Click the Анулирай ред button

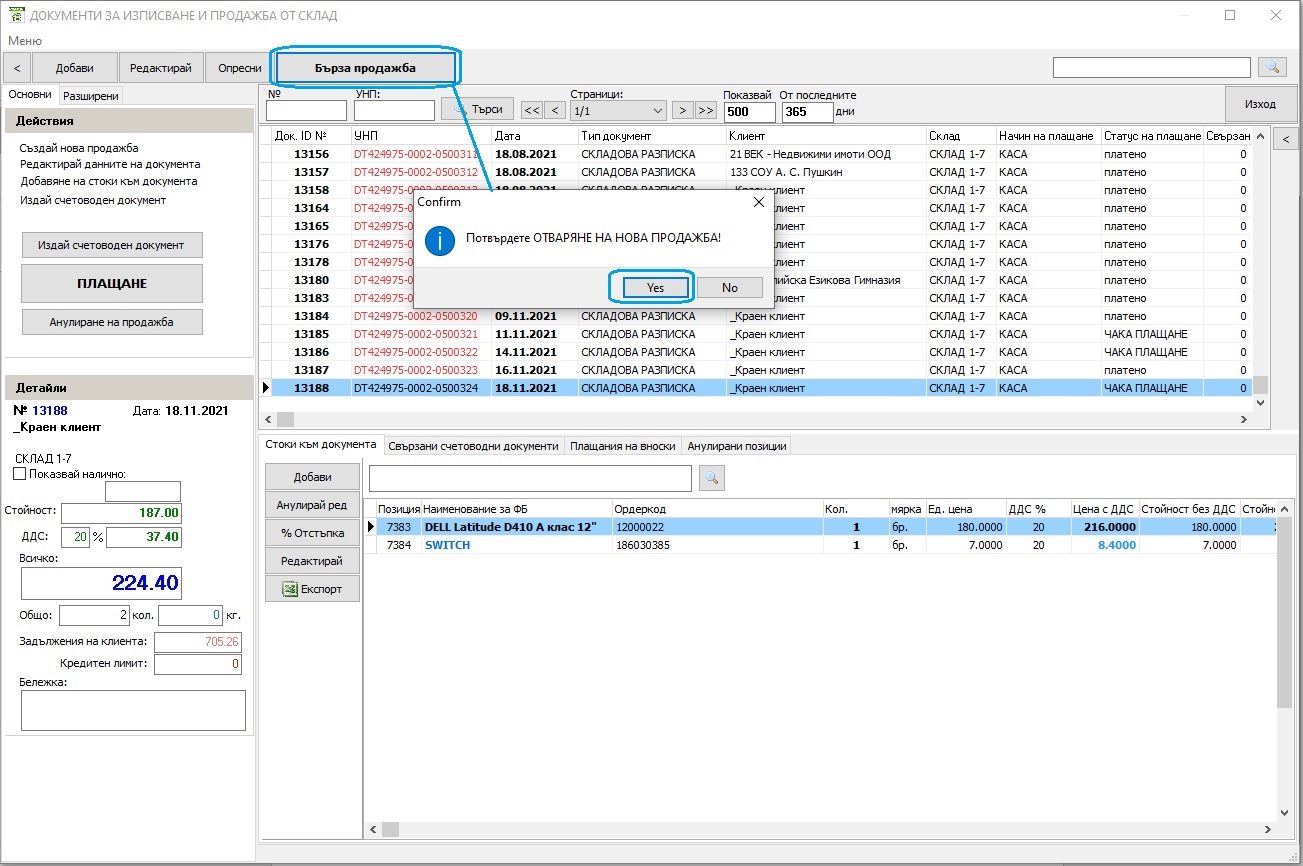(x=312, y=505)
